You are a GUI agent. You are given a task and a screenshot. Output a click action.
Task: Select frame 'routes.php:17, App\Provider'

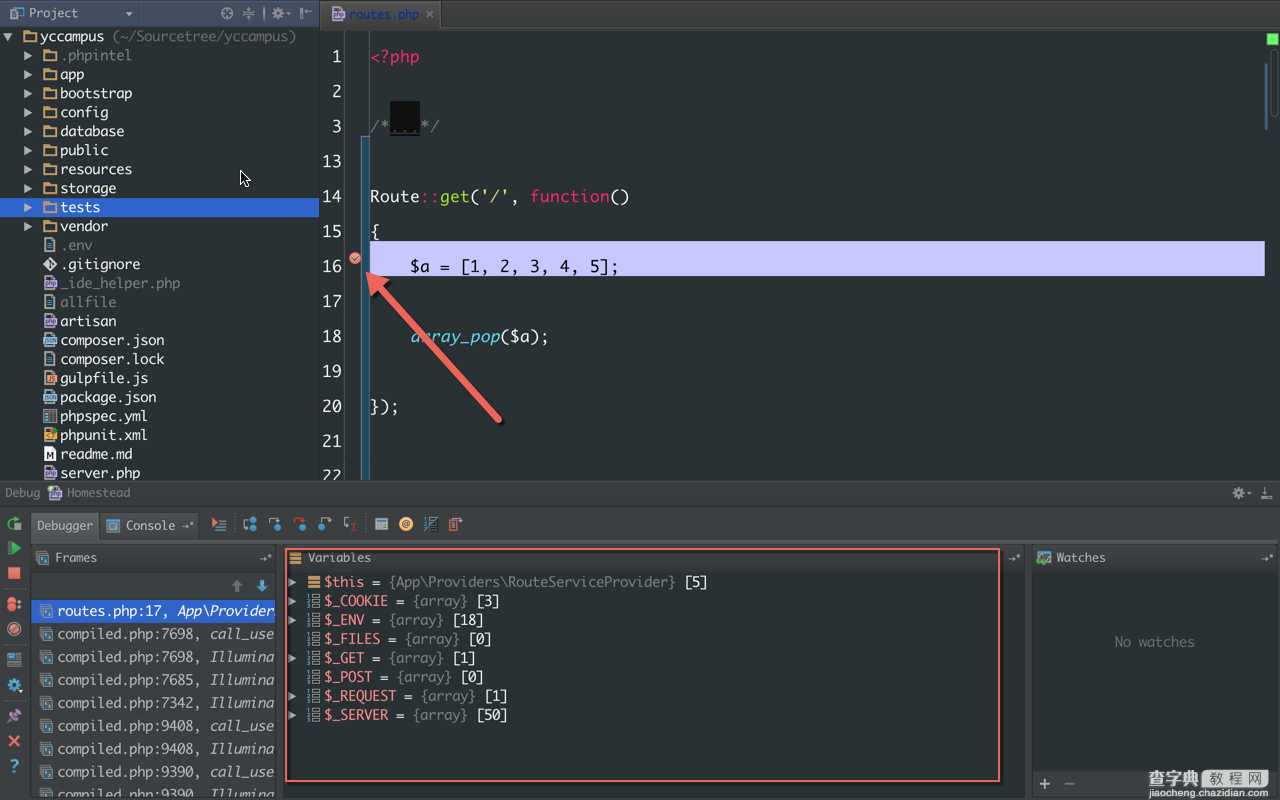click(x=154, y=611)
